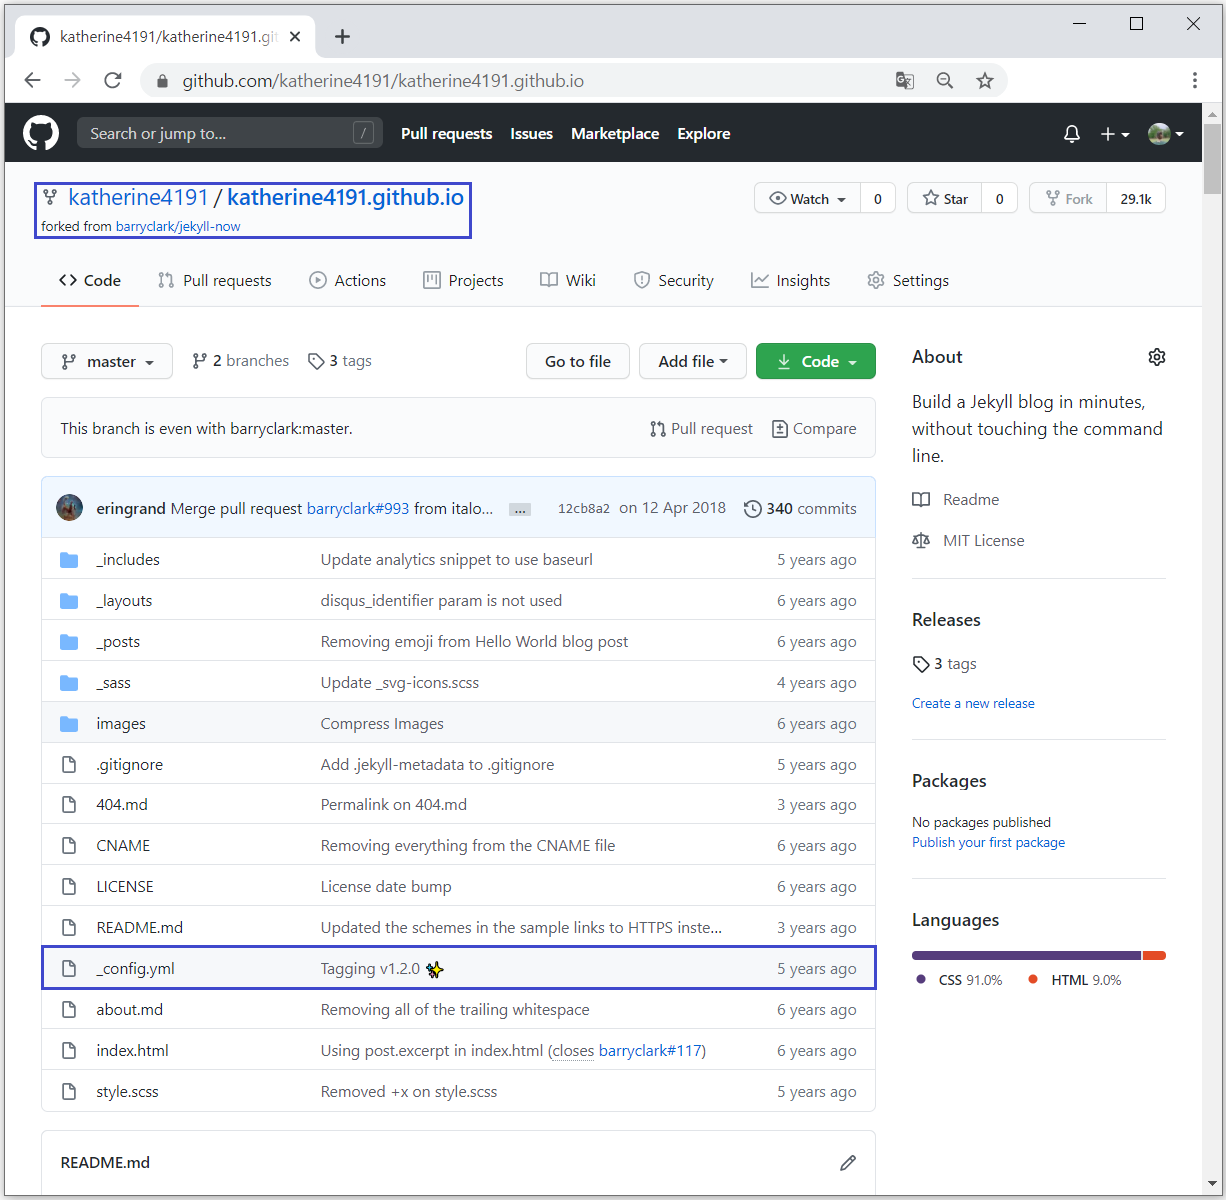
Task: Edit README.md with the pencil icon
Action: 848,1162
